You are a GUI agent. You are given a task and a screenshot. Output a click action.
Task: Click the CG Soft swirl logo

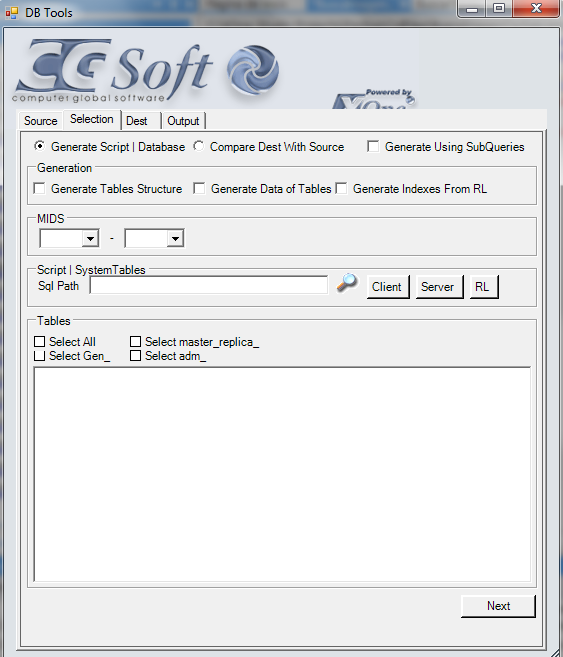click(253, 70)
